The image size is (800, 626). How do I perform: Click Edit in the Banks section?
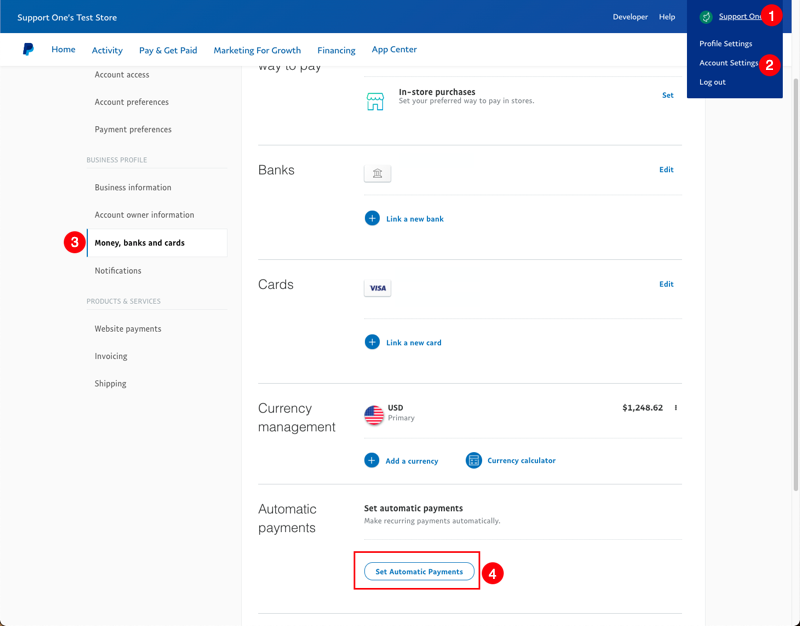point(666,169)
